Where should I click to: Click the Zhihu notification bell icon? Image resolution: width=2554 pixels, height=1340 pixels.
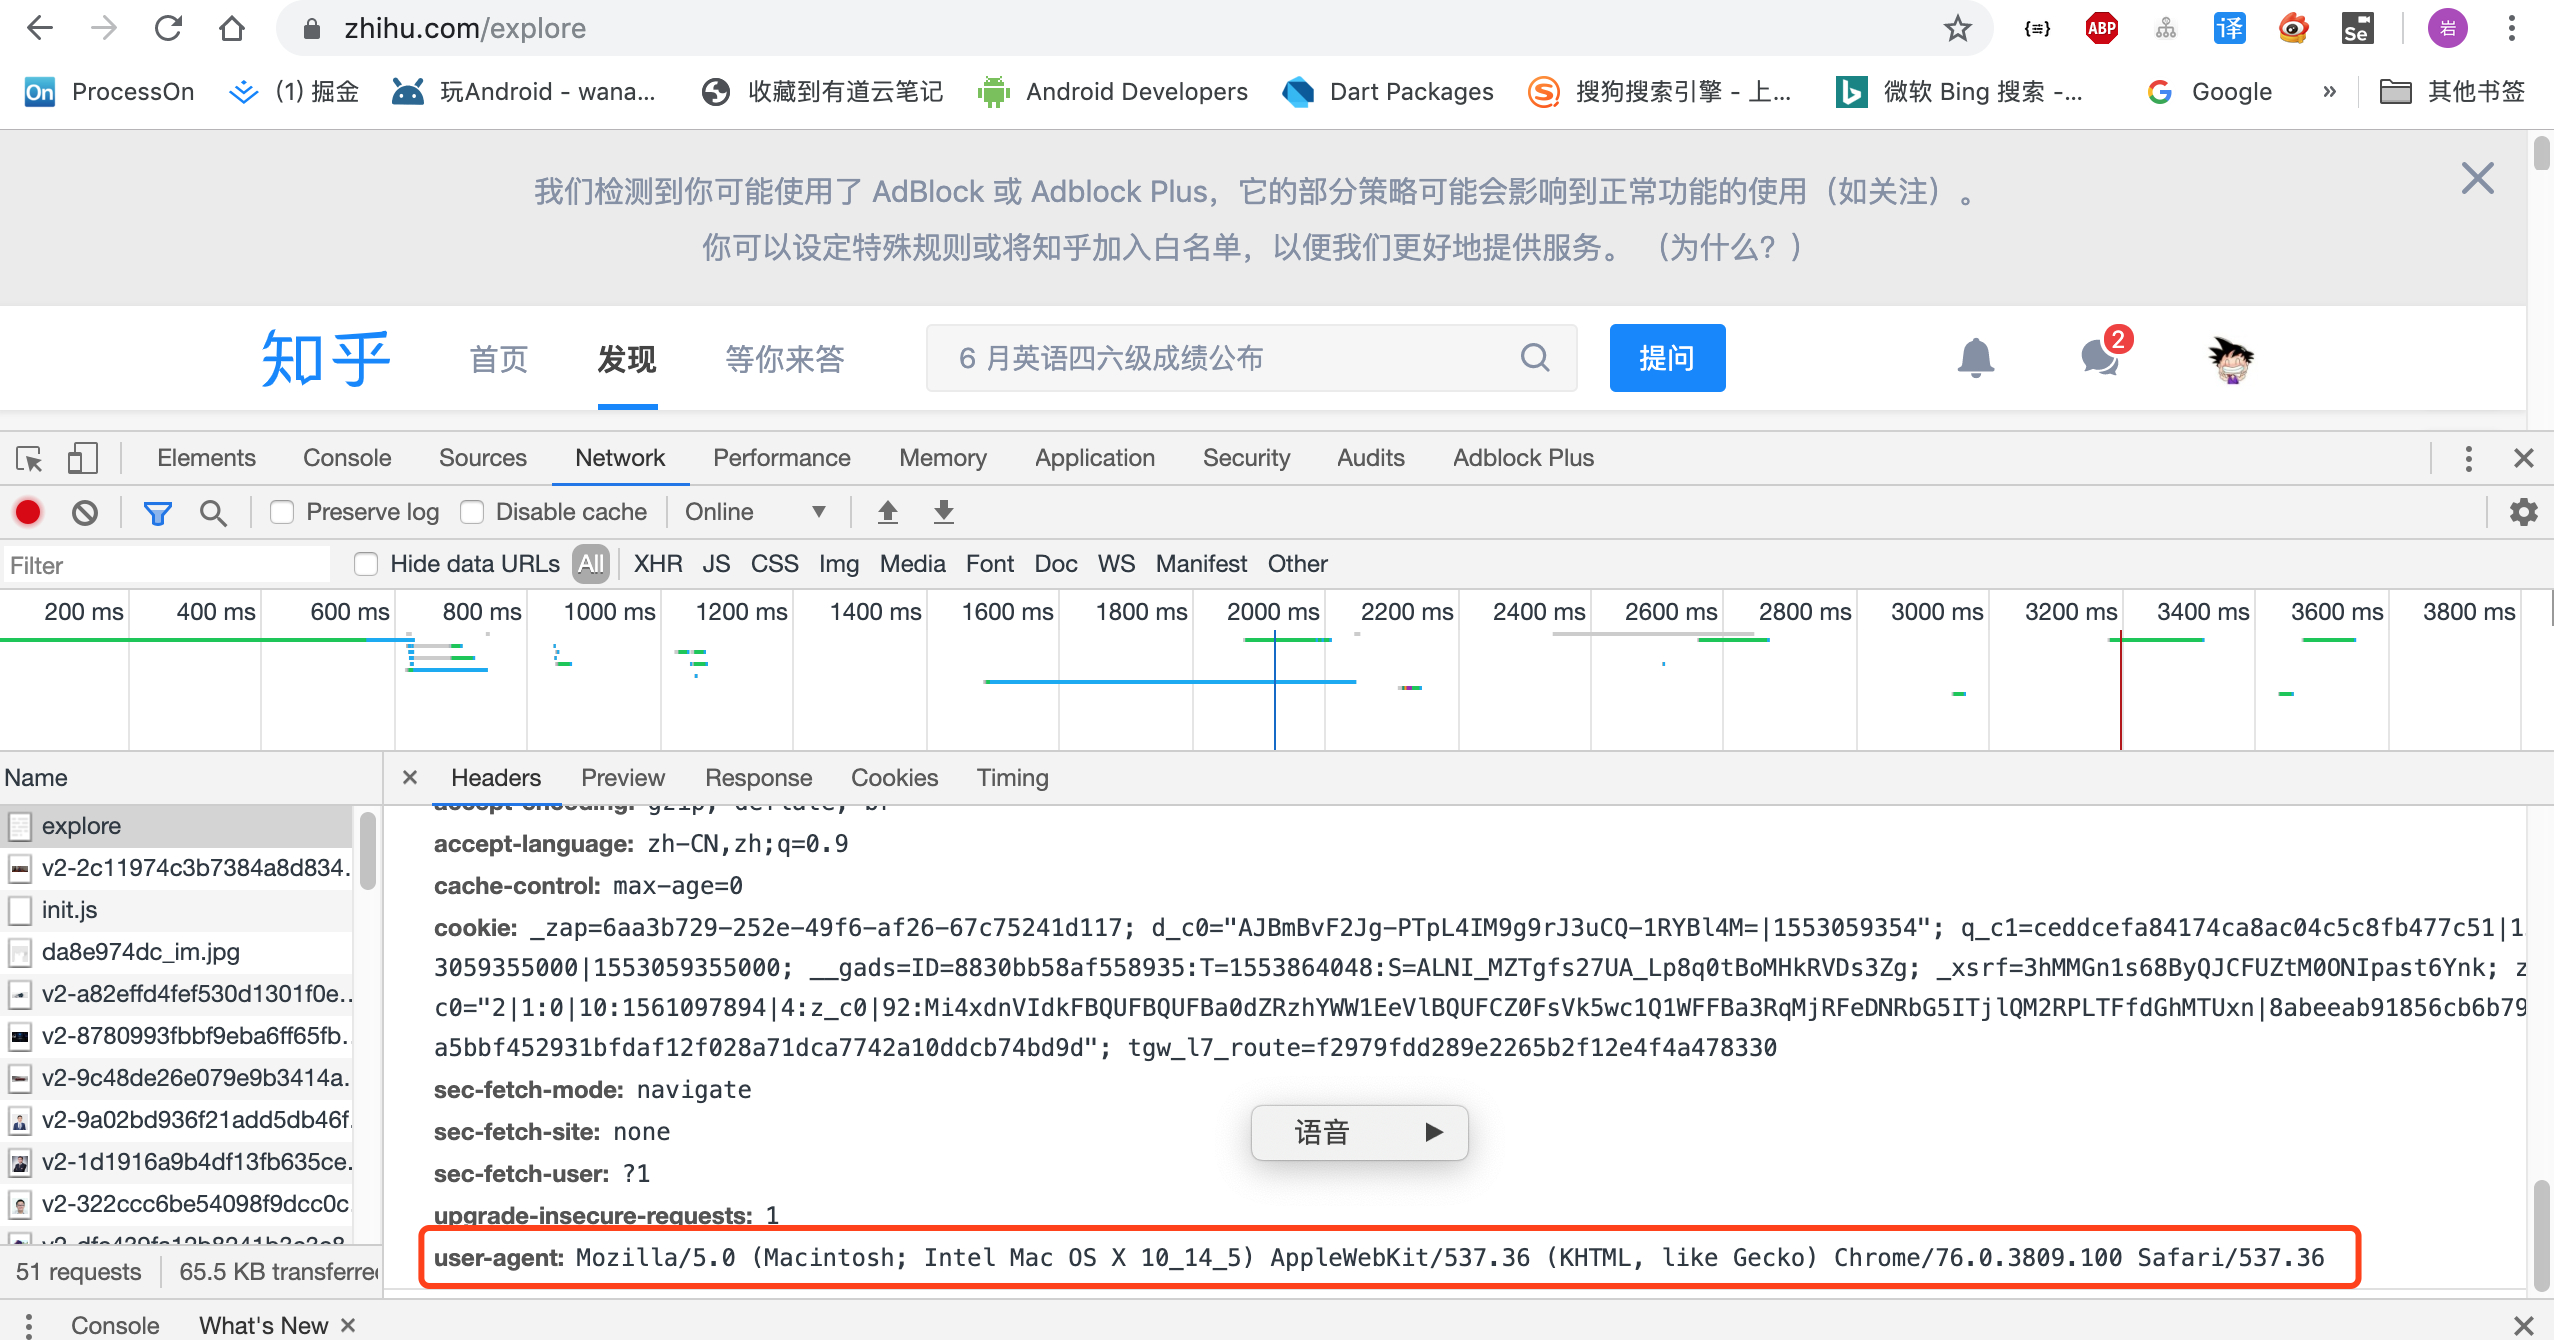point(1975,357)
